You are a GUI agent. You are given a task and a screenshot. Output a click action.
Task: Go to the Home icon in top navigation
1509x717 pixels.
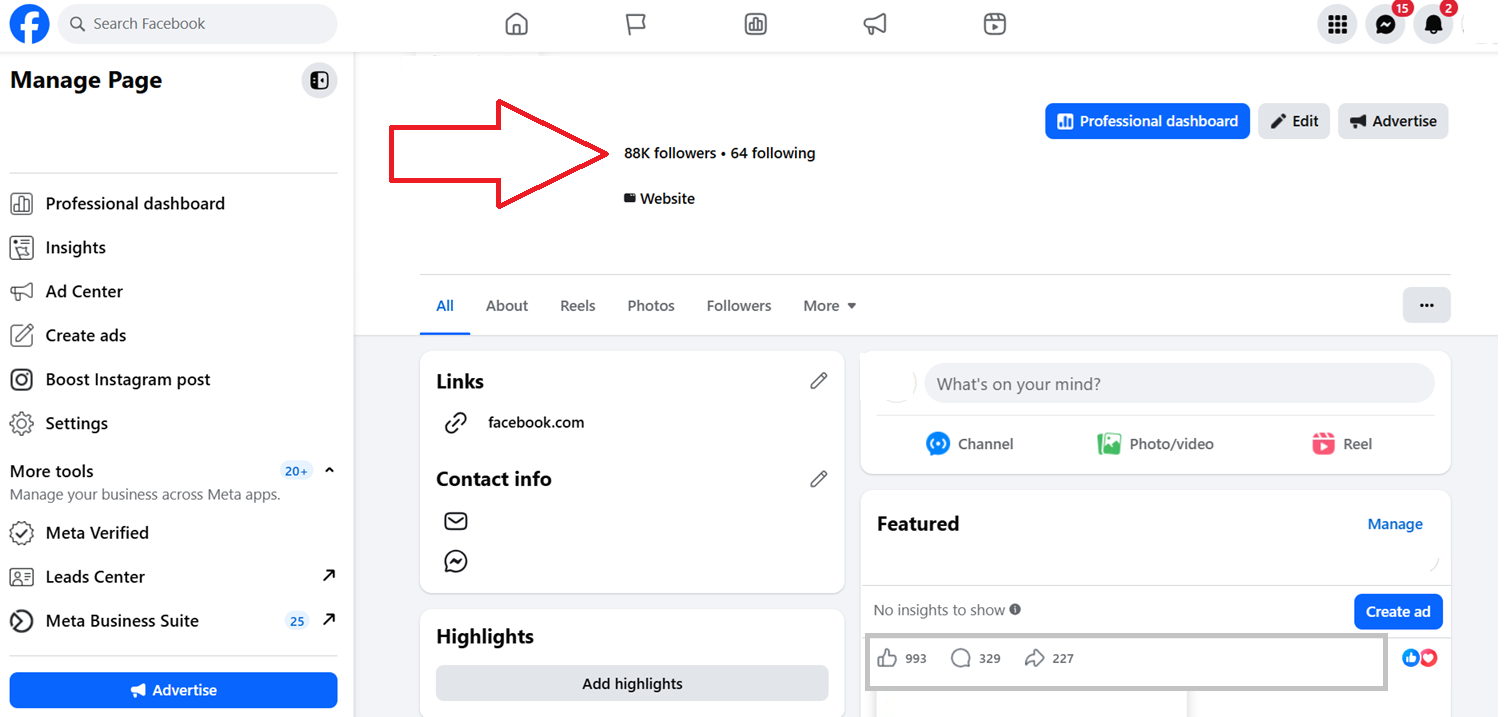coord(516,24)
